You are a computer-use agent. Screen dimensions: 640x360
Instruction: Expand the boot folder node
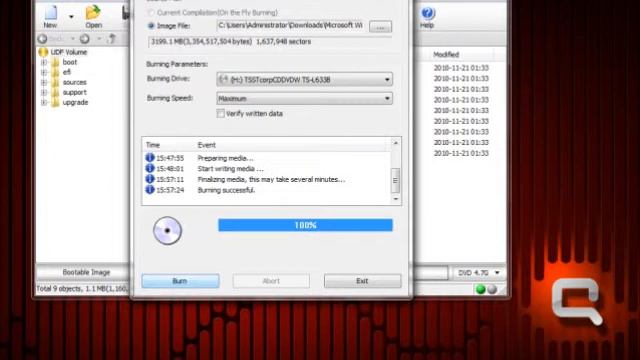pos(44,62)
